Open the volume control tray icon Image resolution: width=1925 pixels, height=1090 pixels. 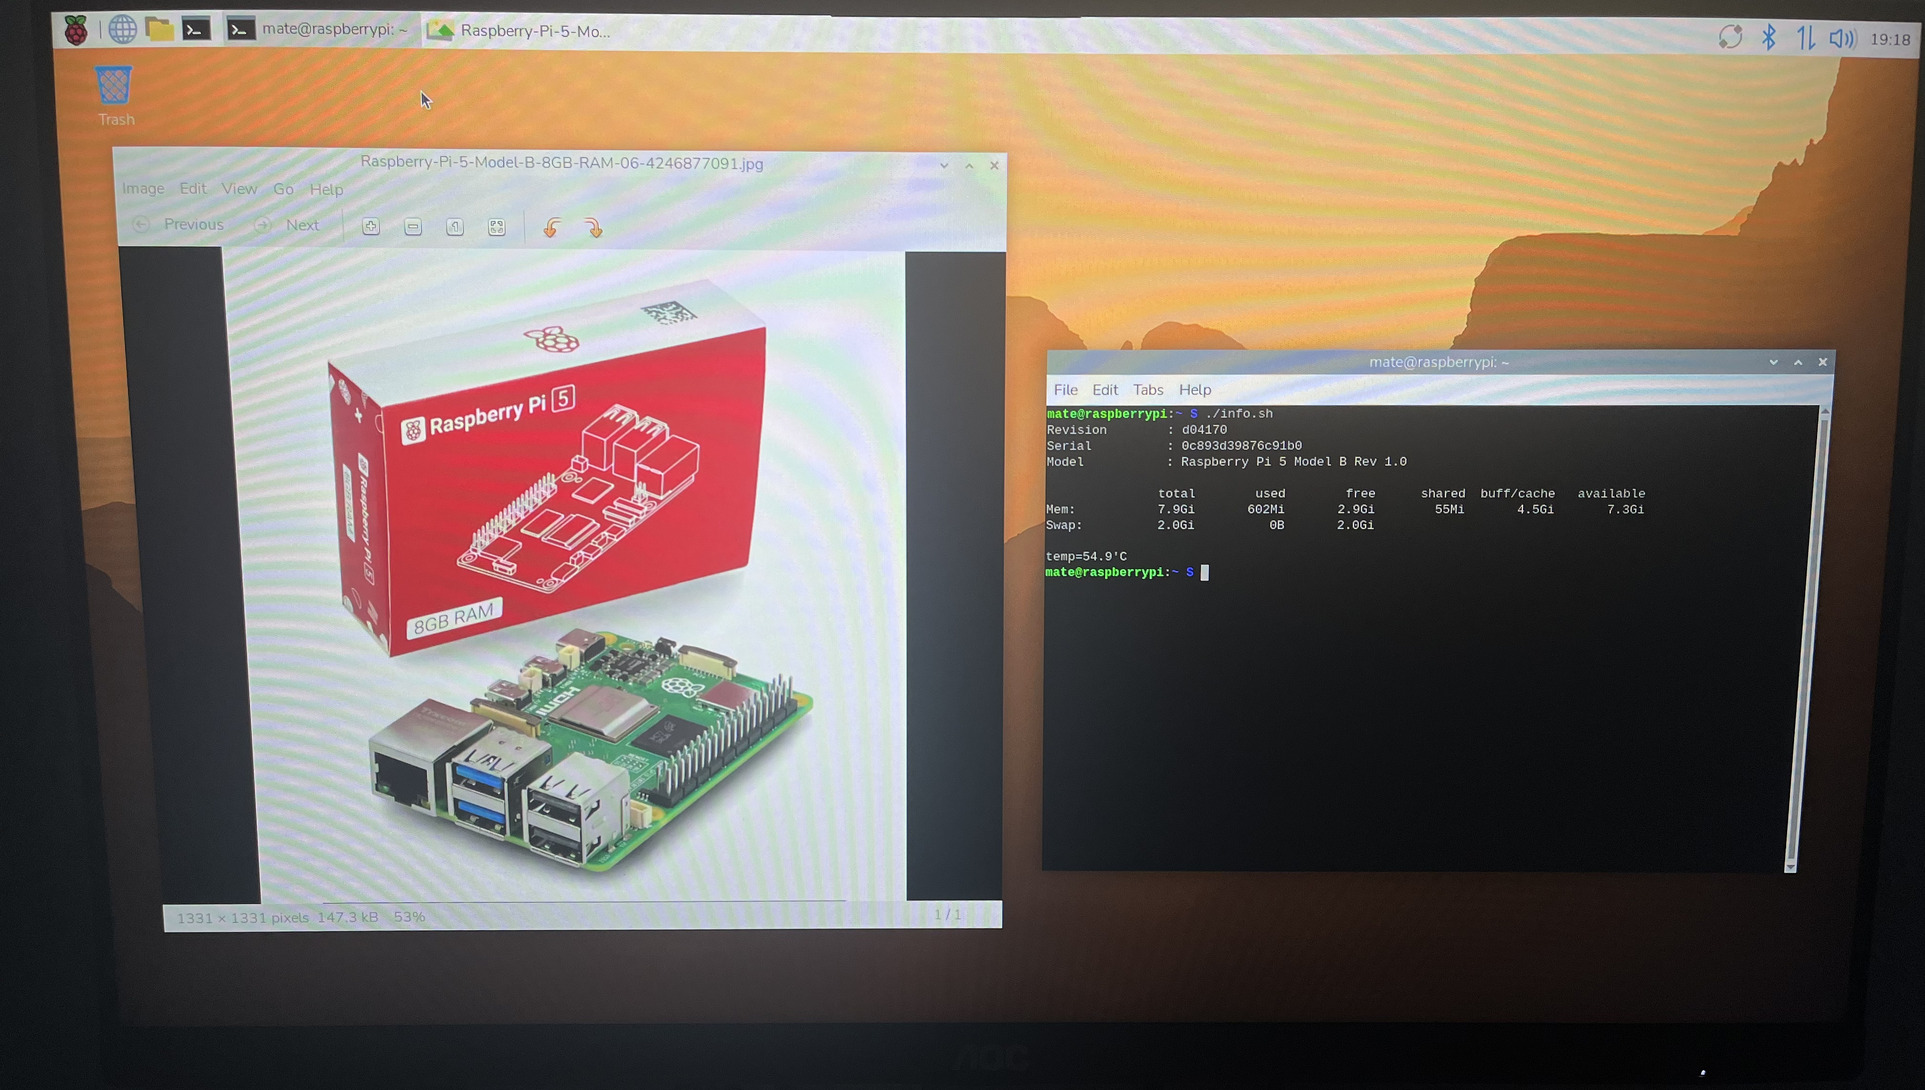1841,39
